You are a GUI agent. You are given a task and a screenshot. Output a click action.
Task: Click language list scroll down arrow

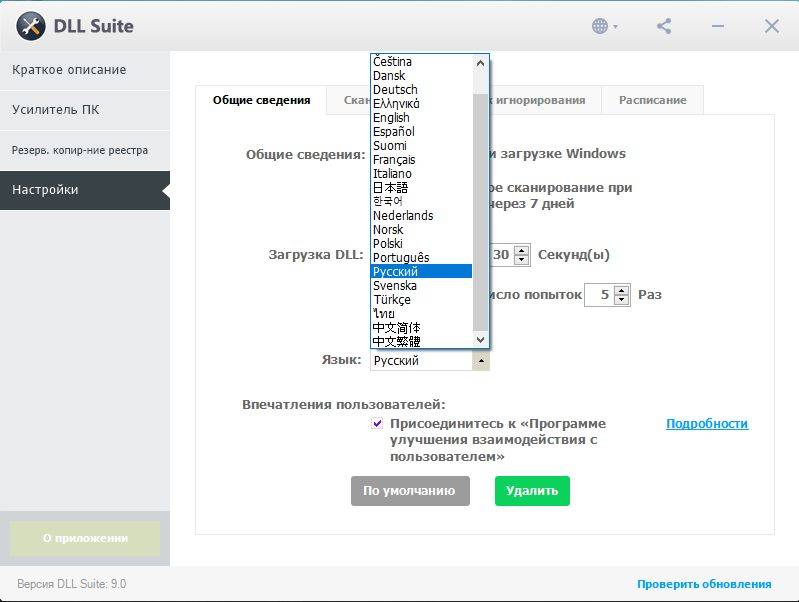click(480, 339)
